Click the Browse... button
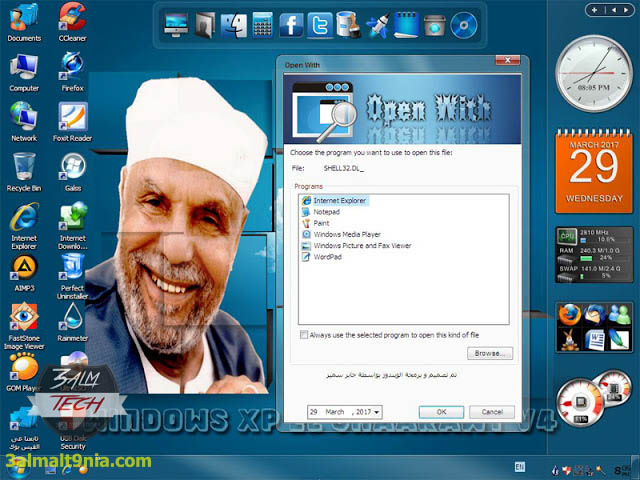 [x=490, y=353]
